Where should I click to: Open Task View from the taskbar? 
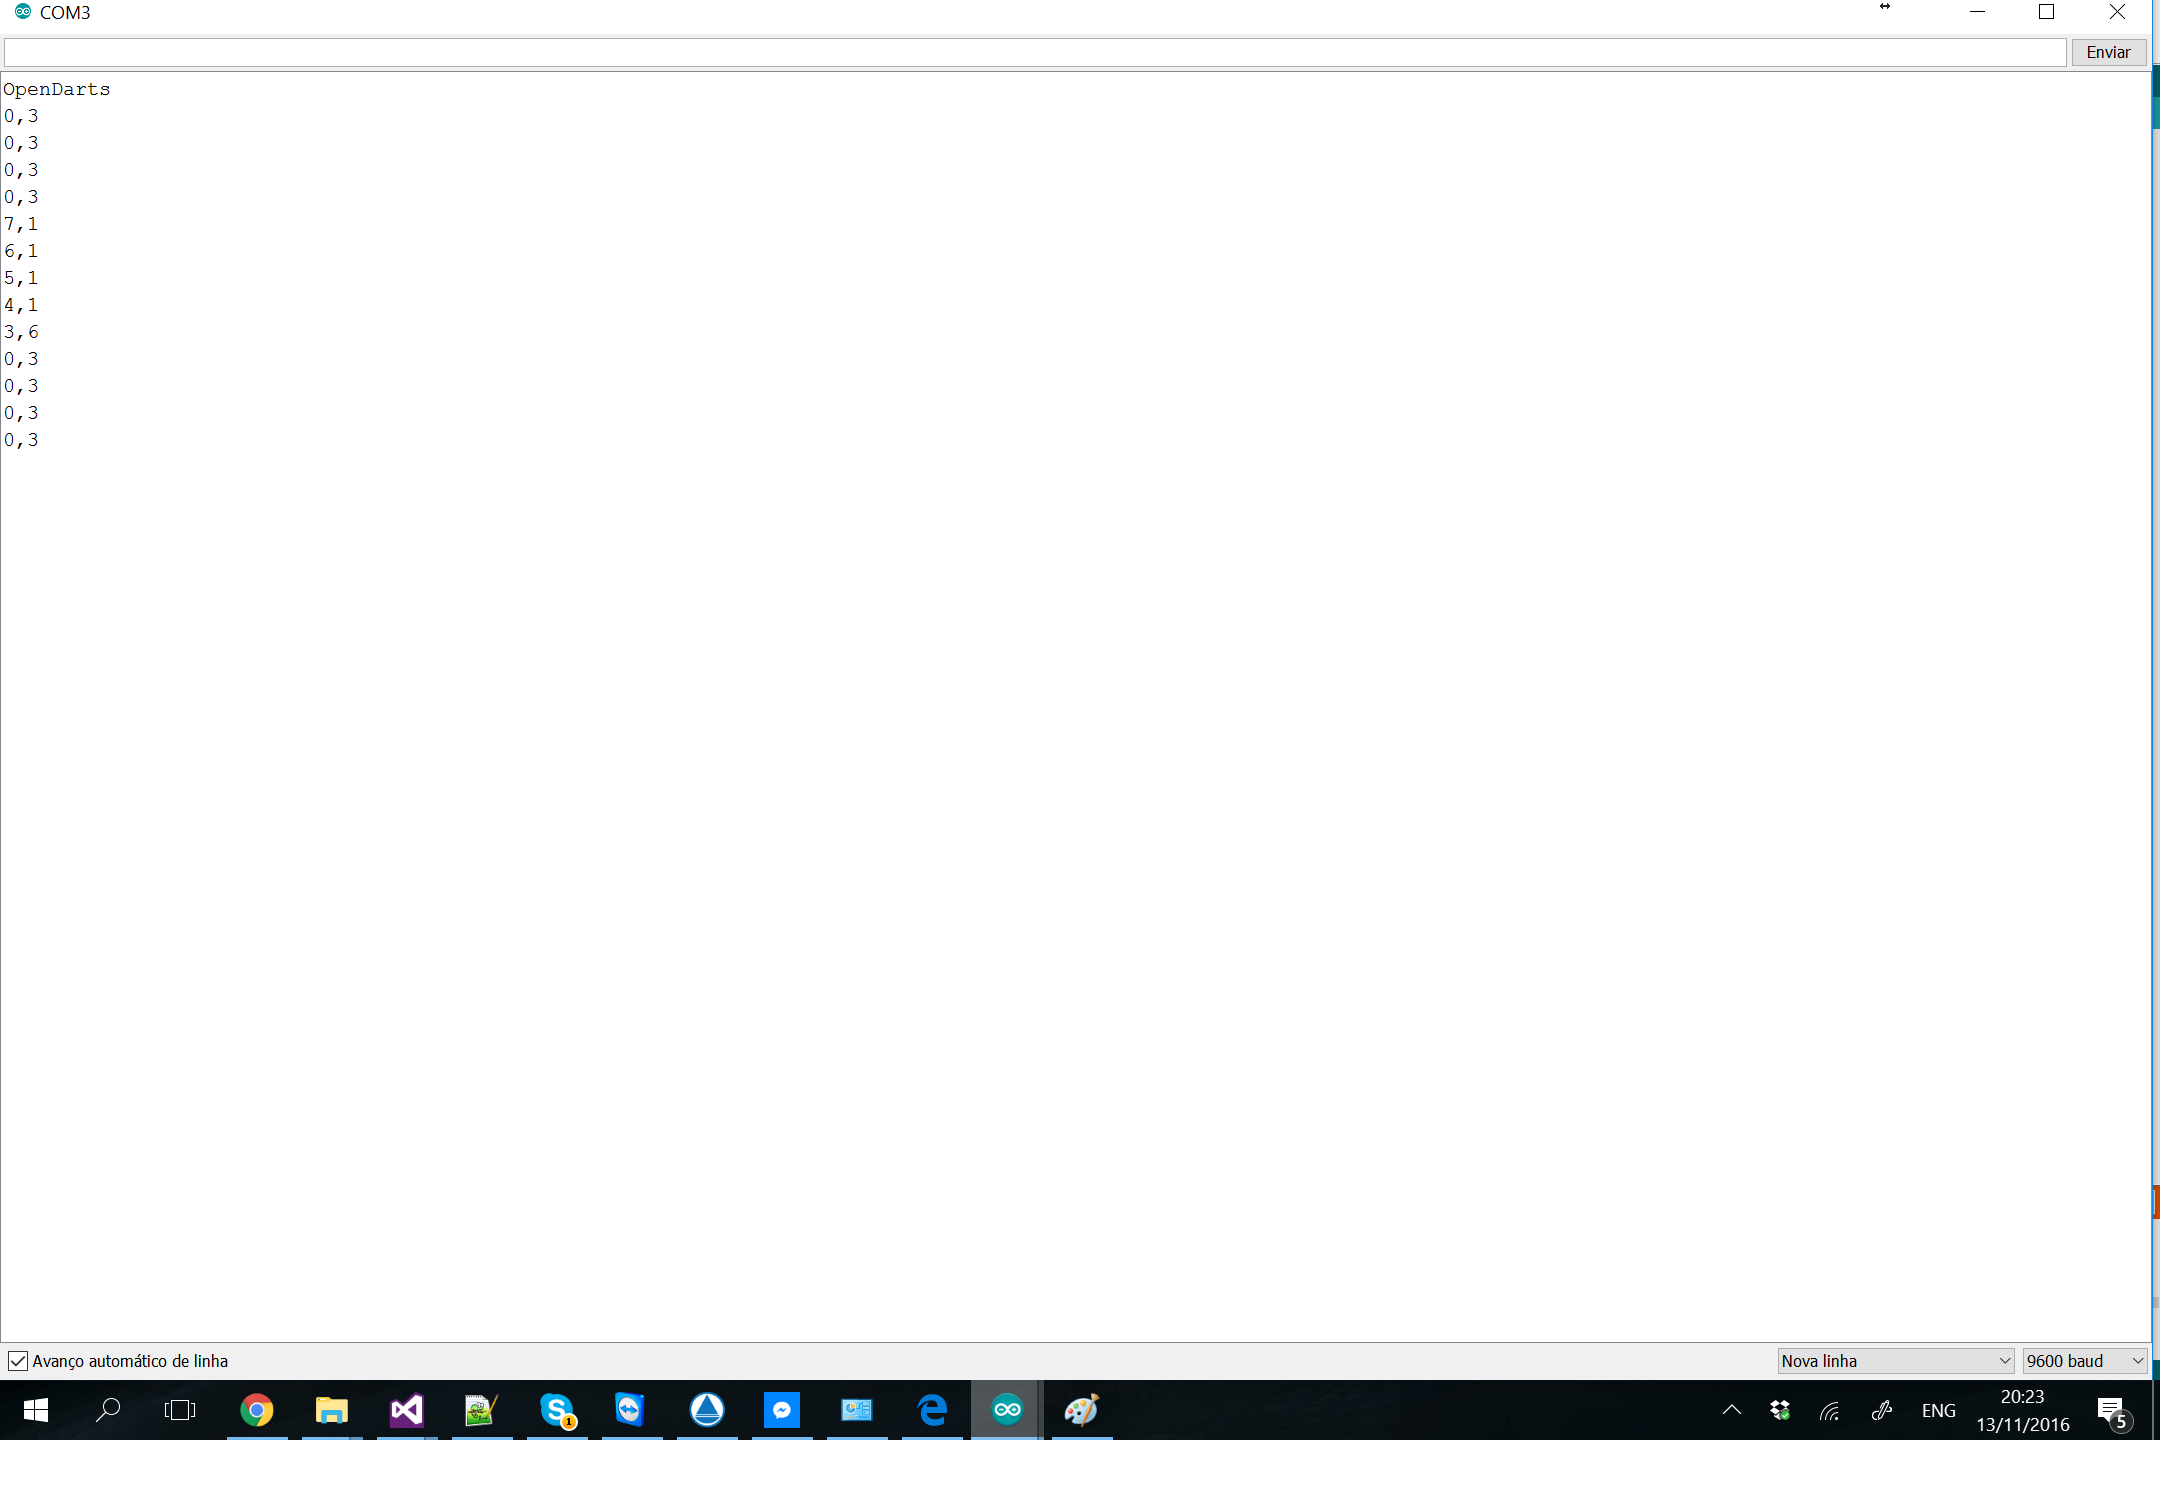[x=180, y=1410]
